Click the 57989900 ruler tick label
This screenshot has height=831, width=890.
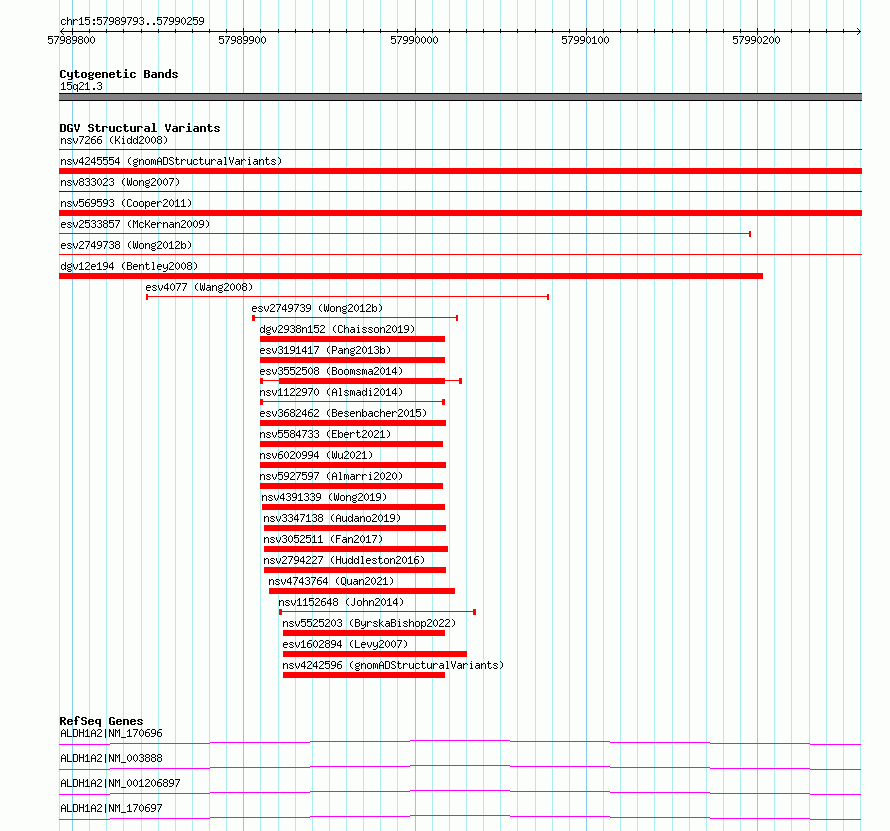click(x=242, y=40)
